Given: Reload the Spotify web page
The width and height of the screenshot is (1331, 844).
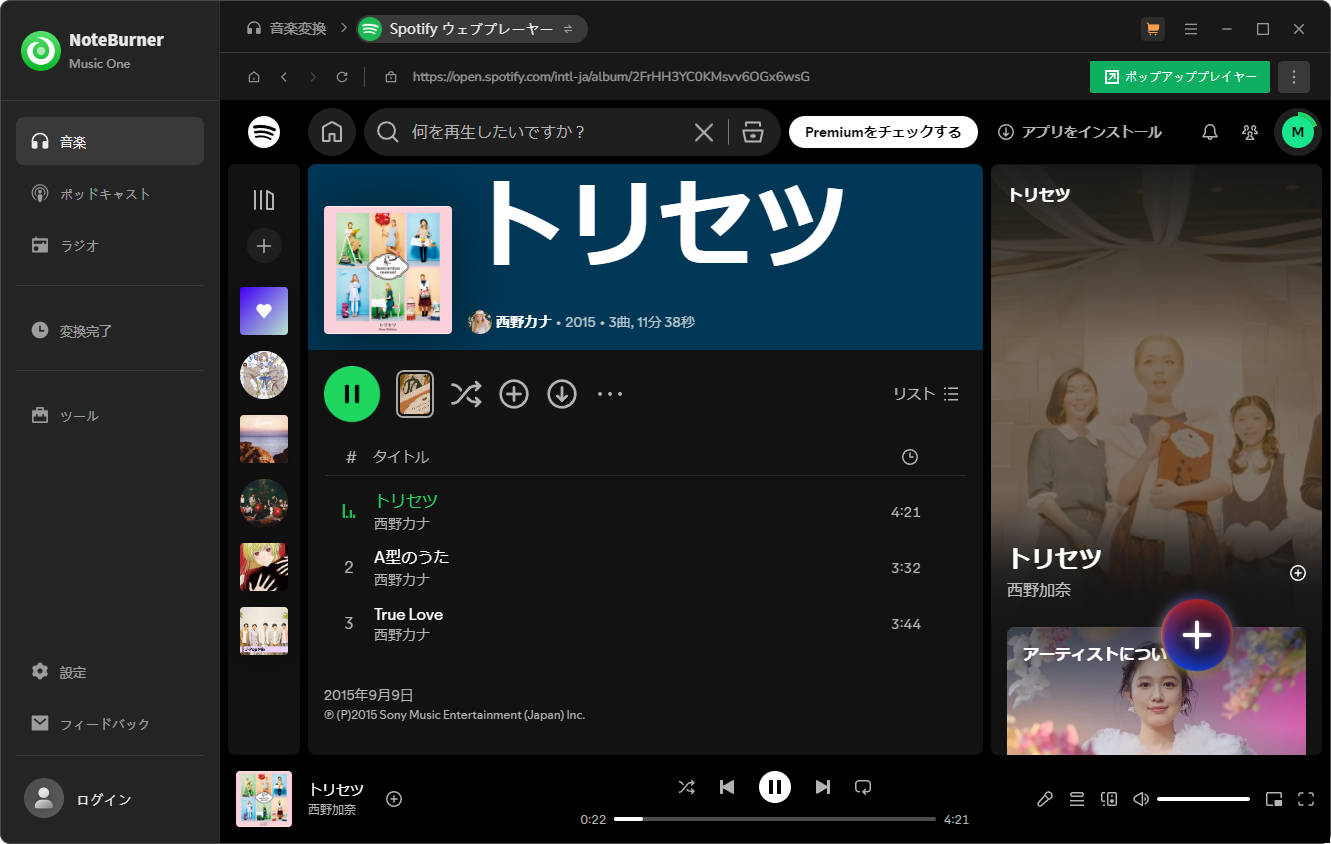Looking at the screenshot, I should [x=342, y=77].
